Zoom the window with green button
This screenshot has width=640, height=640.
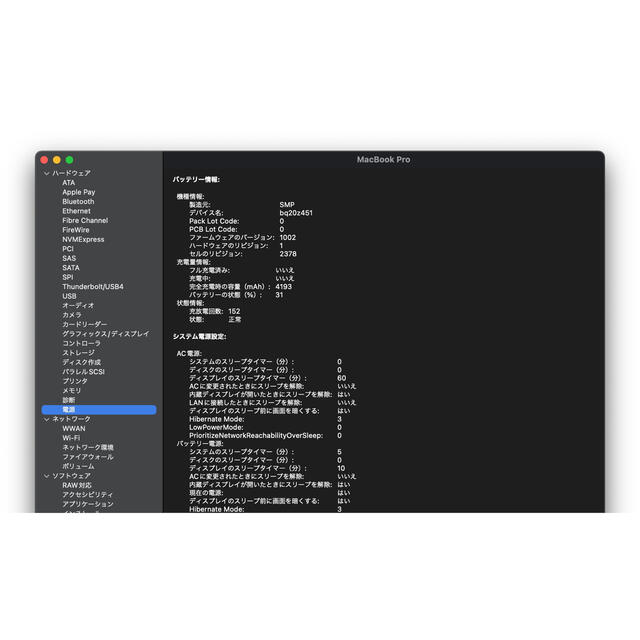coord(69,160)
